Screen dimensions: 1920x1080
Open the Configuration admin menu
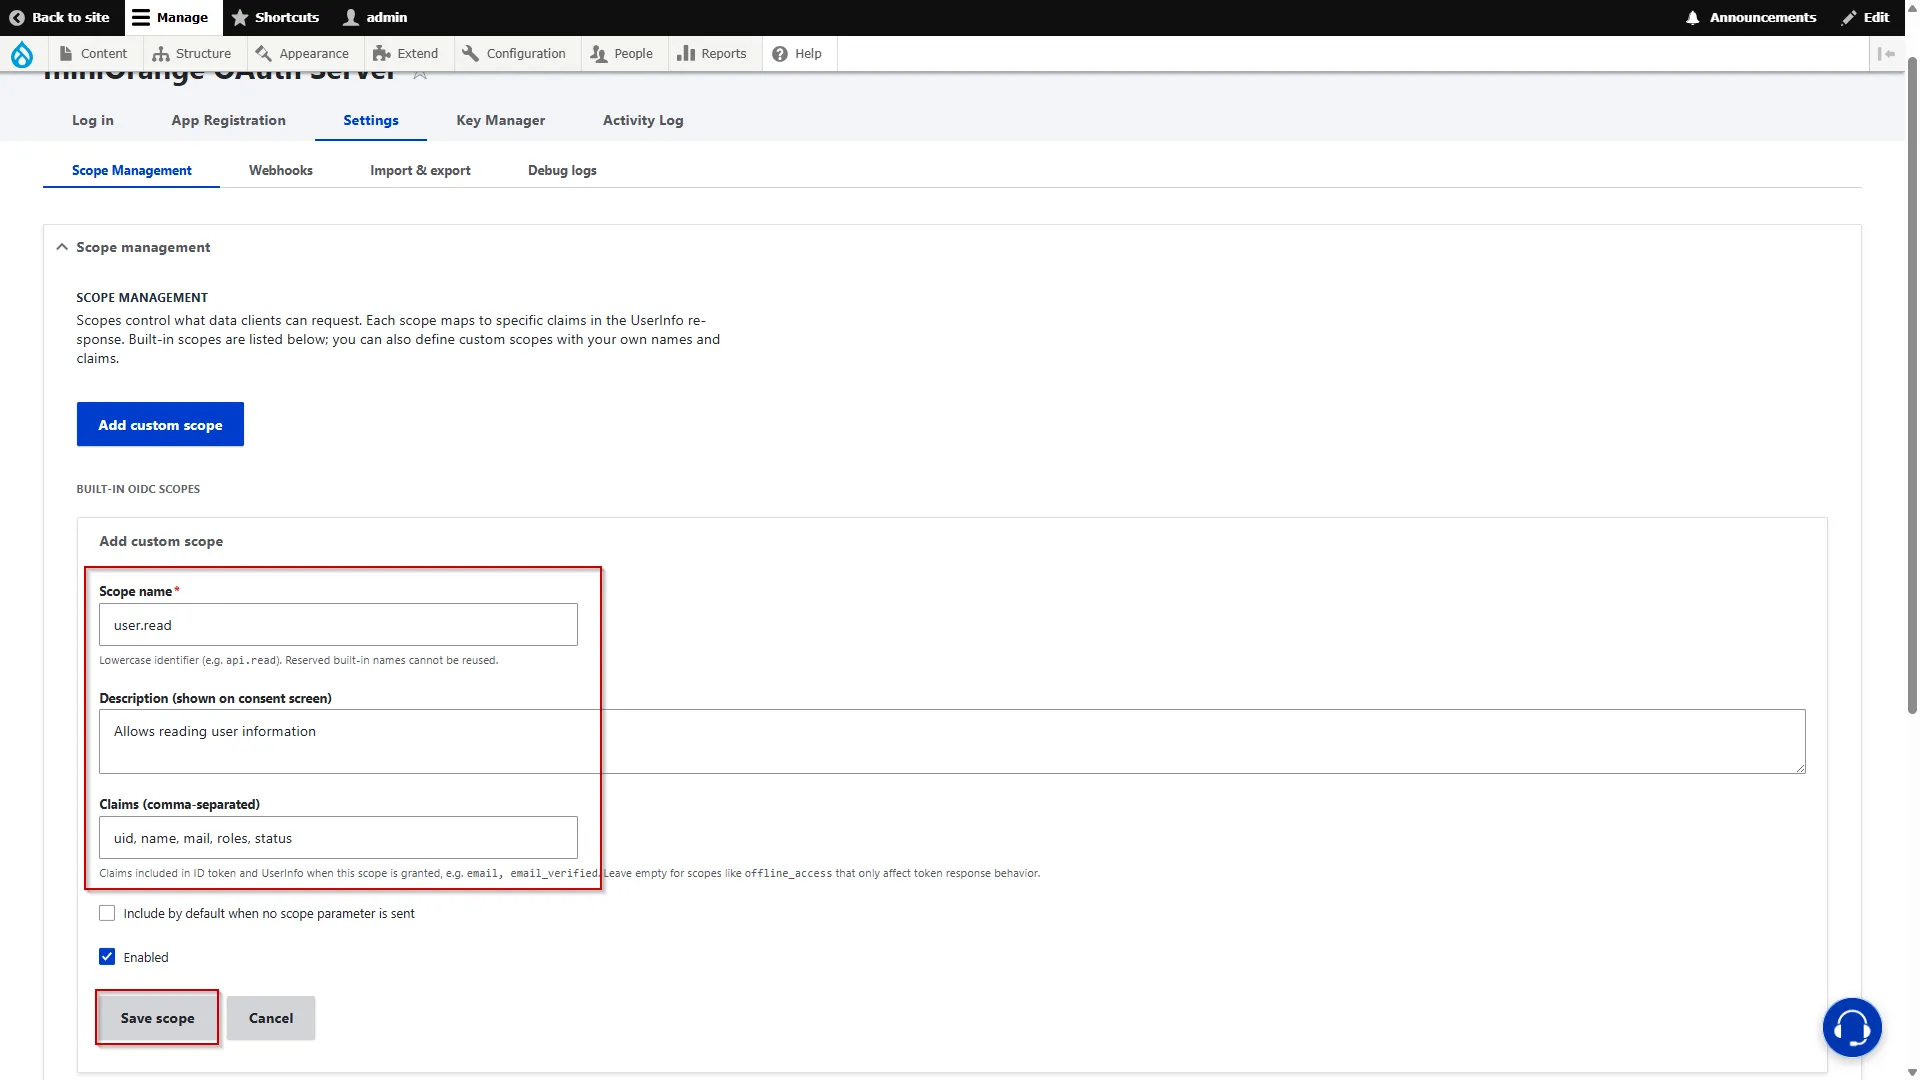pyautogui.click(x=514, y=54)
